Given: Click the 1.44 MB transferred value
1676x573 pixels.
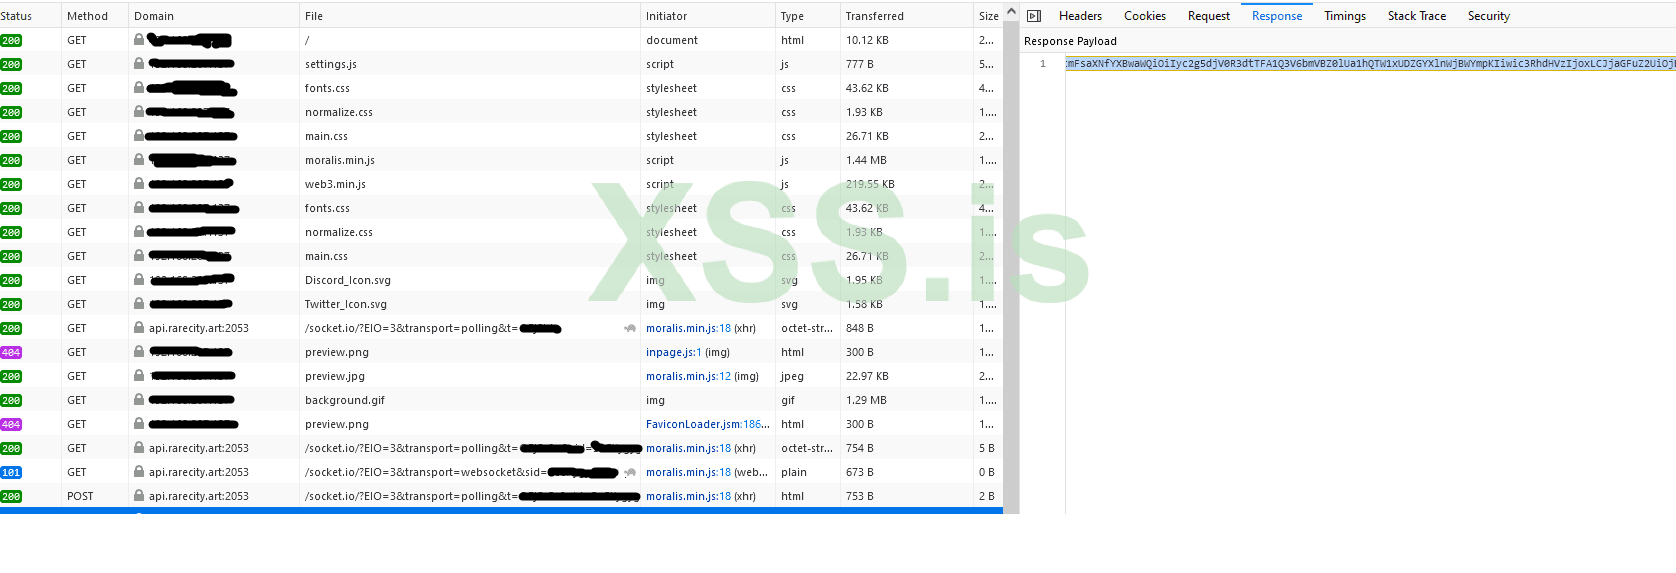Looking at the screenshot, I should [x=866, y=160].
